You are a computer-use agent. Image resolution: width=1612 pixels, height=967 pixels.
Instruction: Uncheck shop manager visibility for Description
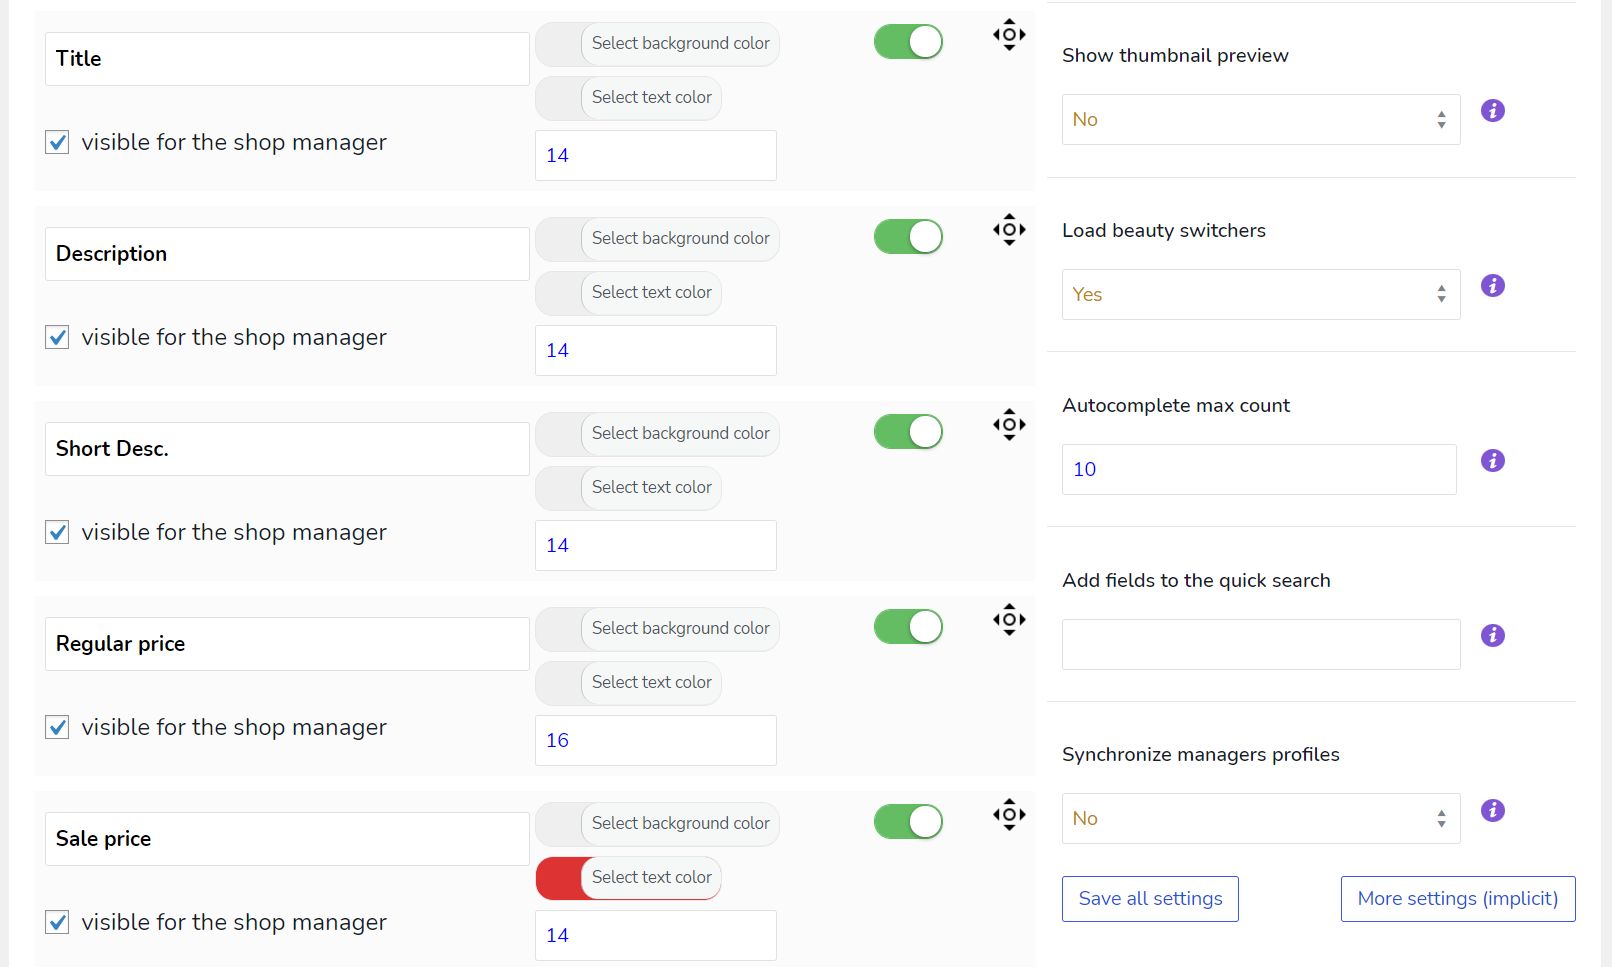click(58, 338)
